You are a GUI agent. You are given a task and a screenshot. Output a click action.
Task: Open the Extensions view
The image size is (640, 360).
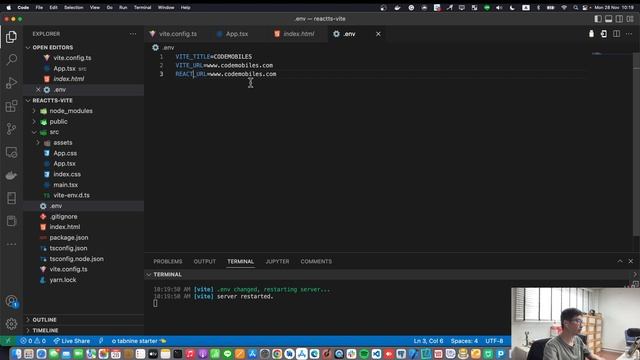pyautogui.click(x=11, y=106)
